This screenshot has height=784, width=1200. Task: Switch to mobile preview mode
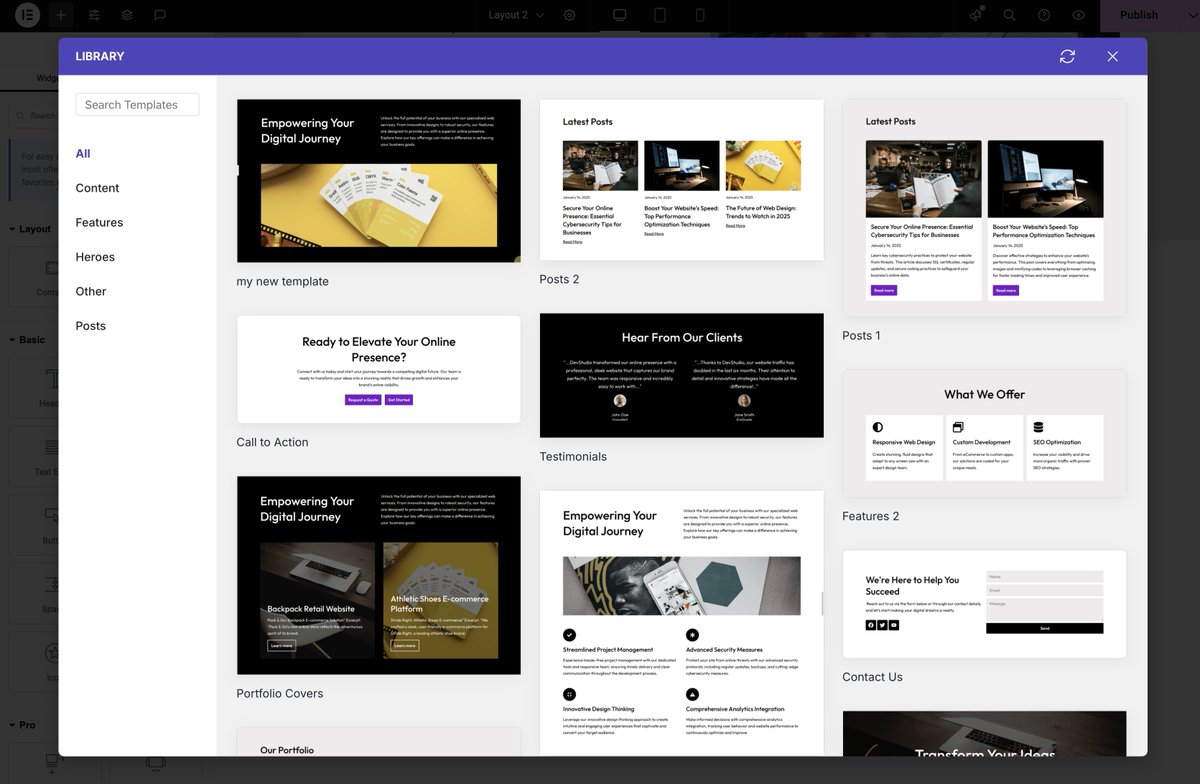click(697, 15)
